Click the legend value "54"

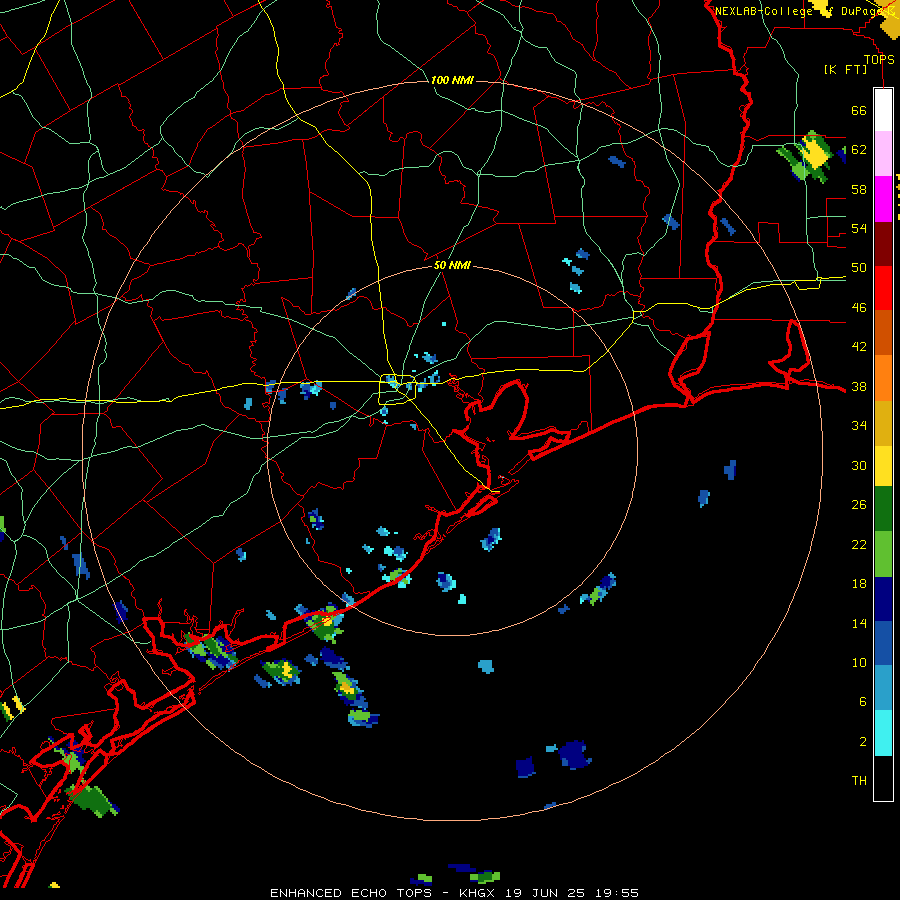(x=859, y=228)
